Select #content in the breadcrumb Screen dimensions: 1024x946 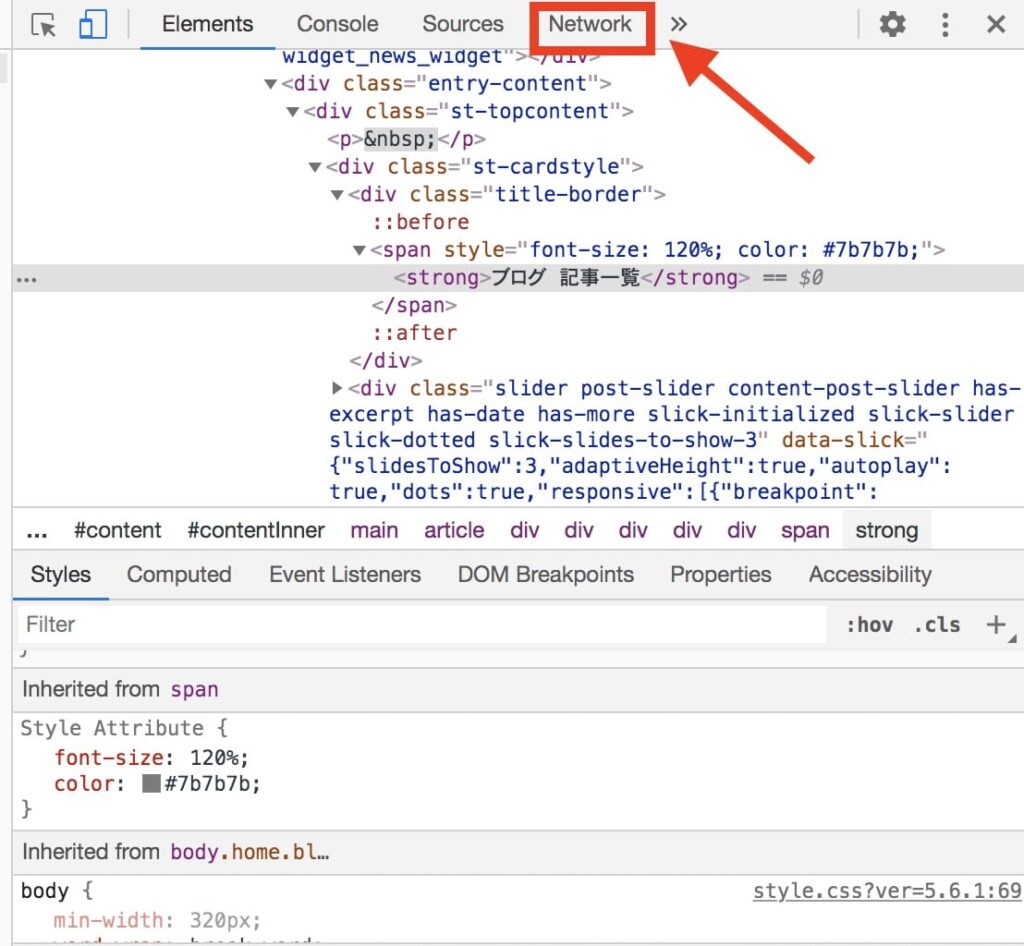click(x=118, y=530)
